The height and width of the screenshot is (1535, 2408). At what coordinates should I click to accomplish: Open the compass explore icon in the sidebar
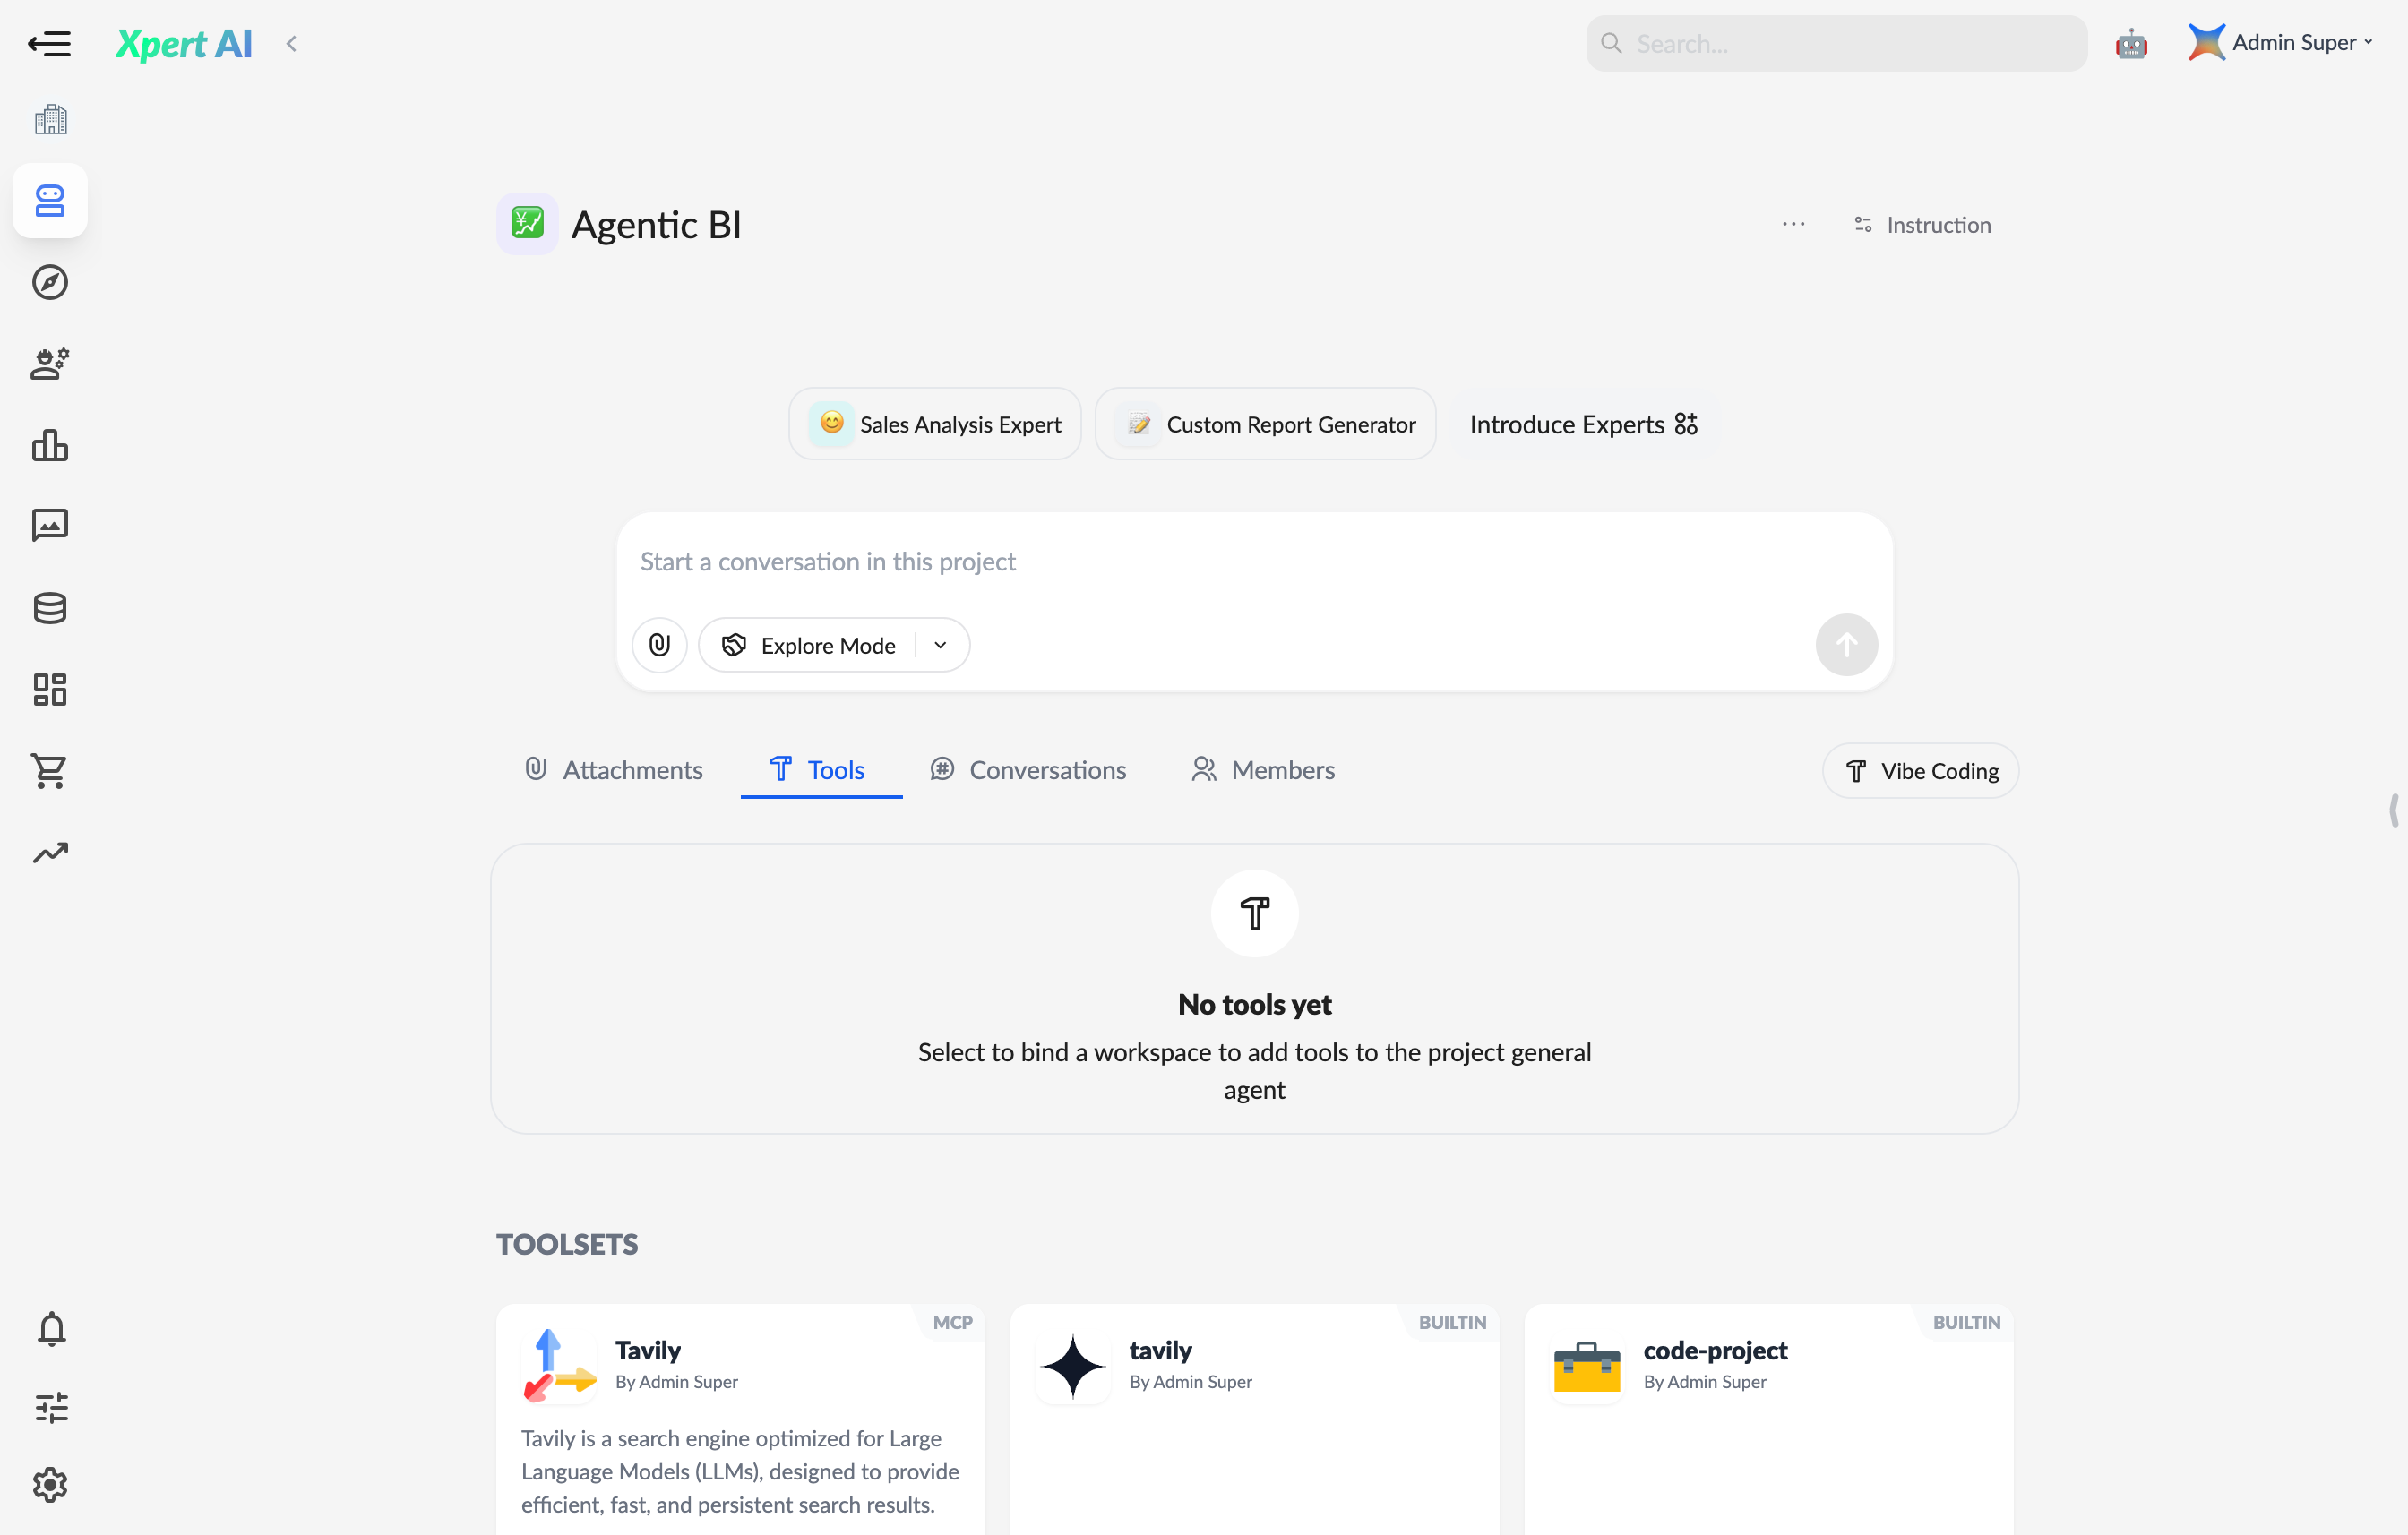click(x=50, y=282)
